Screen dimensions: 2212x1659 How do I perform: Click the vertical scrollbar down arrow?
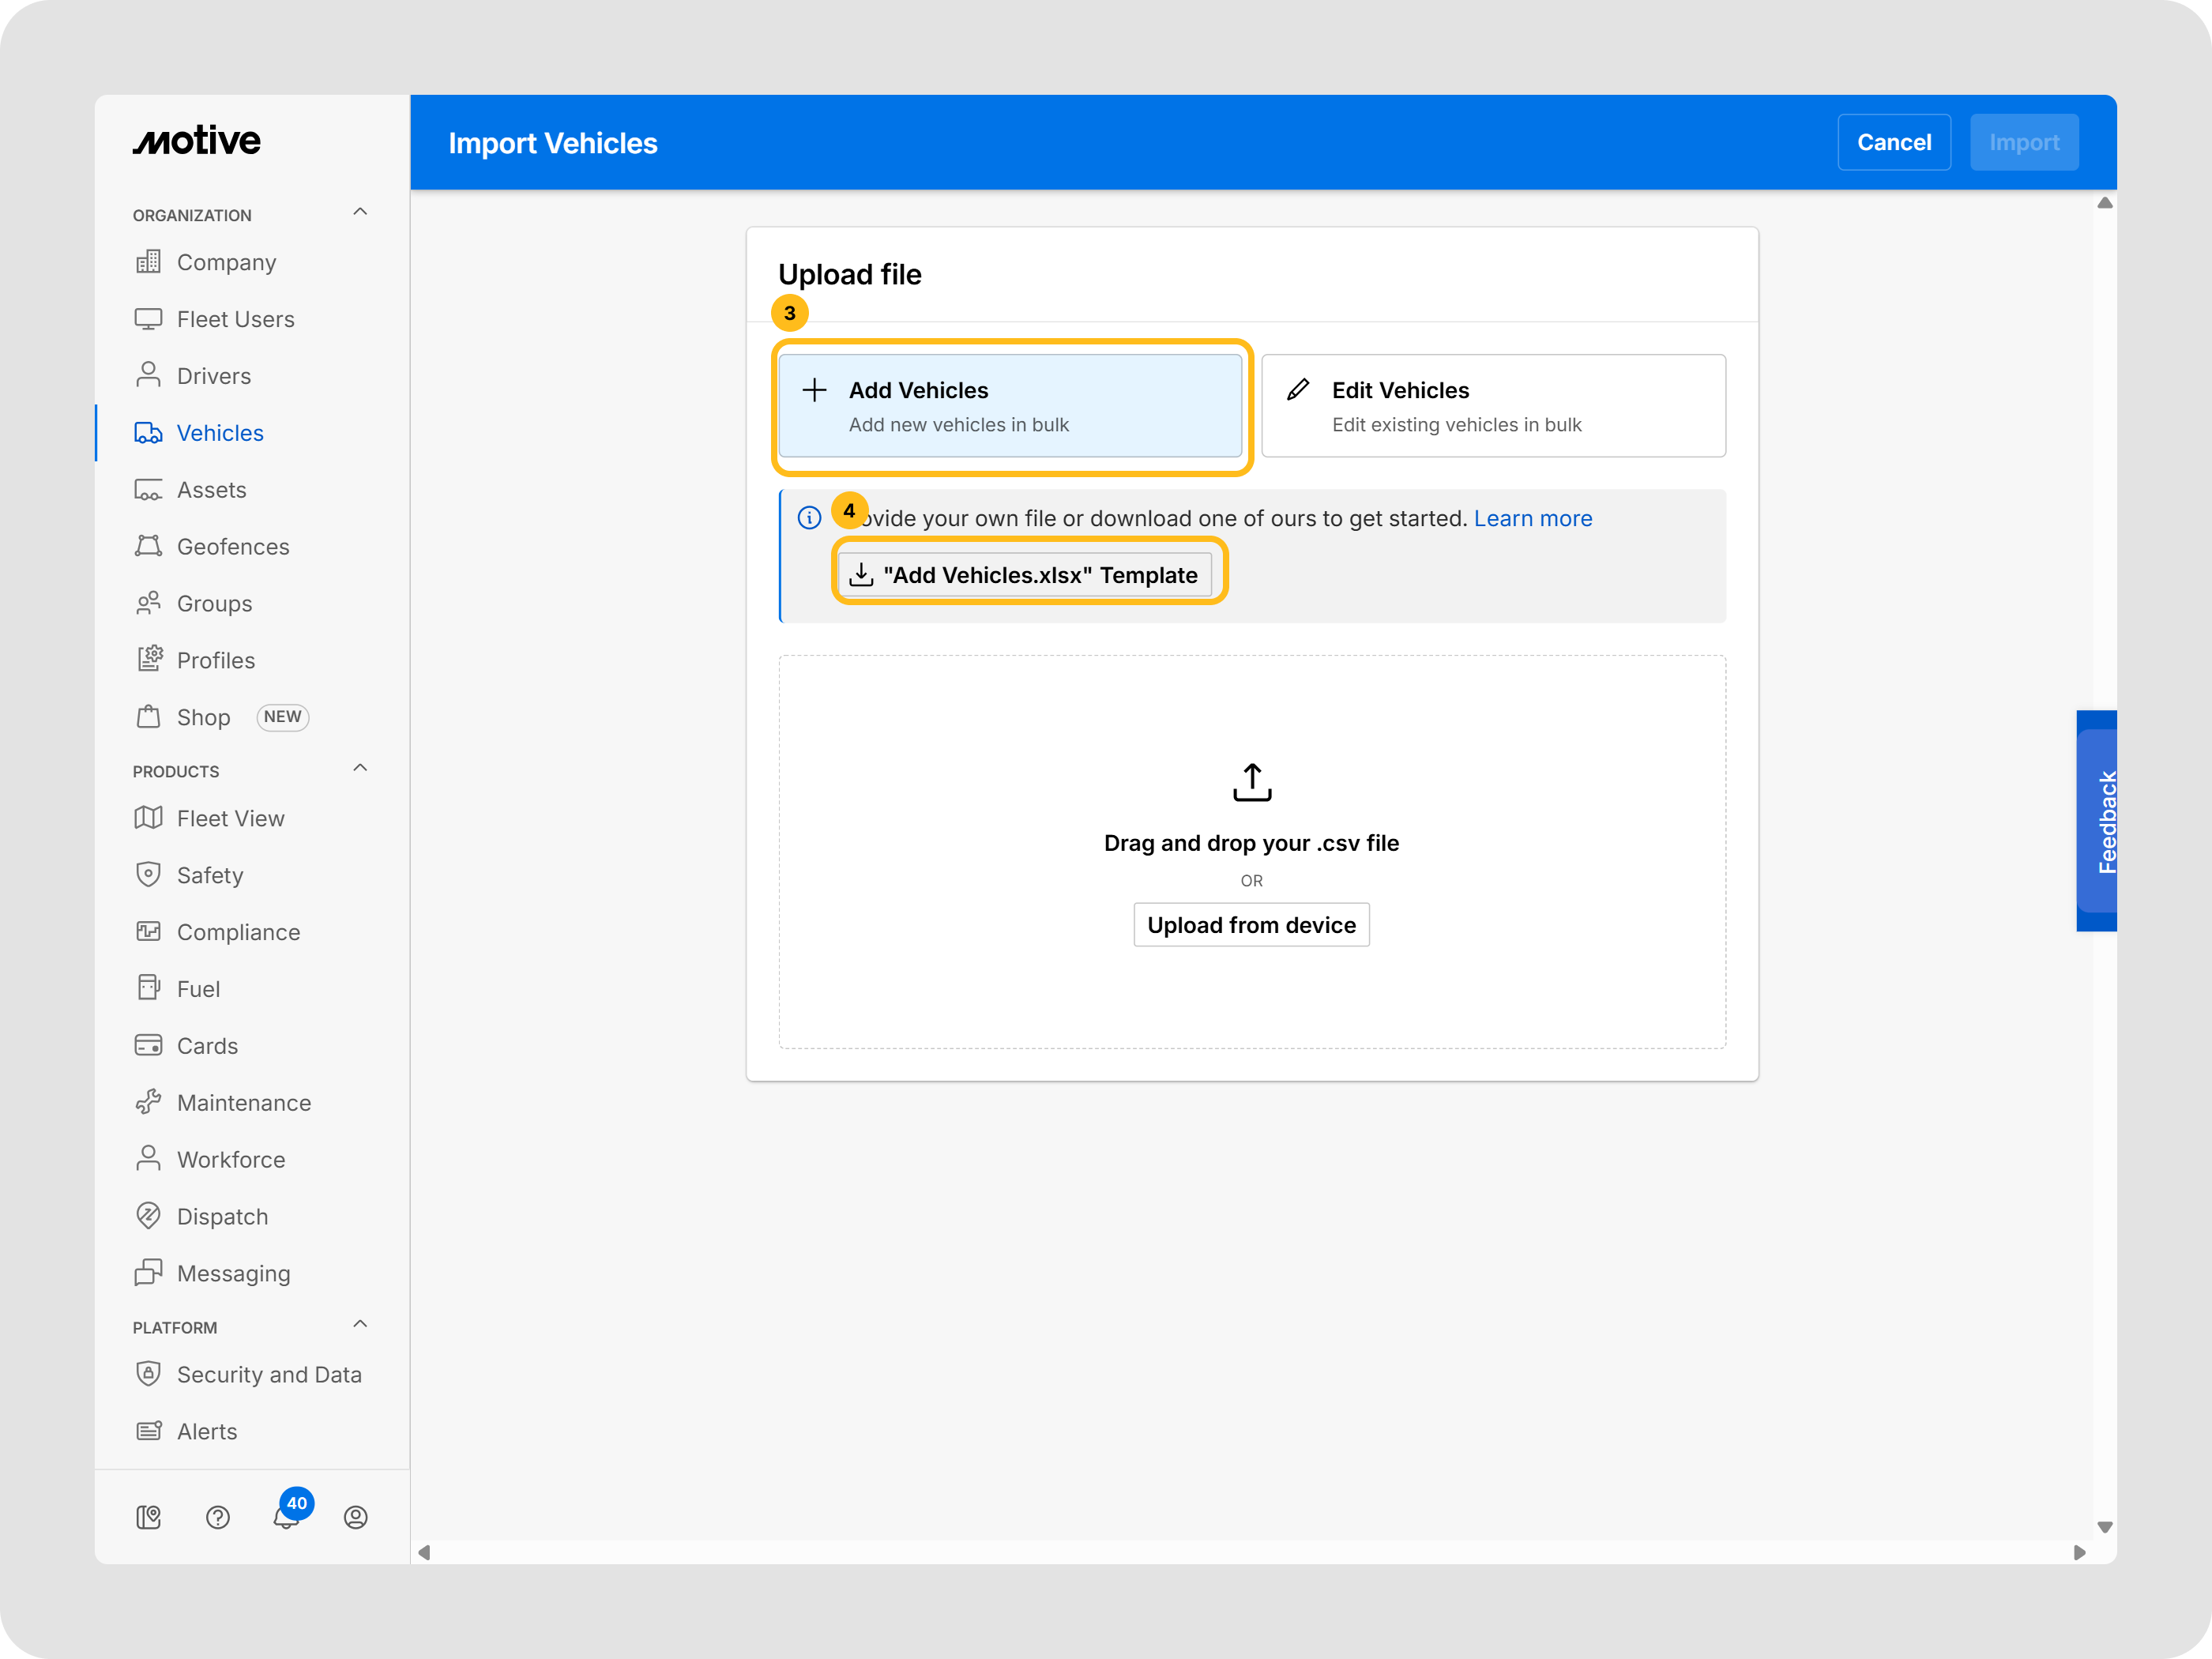[2104, 1527]
